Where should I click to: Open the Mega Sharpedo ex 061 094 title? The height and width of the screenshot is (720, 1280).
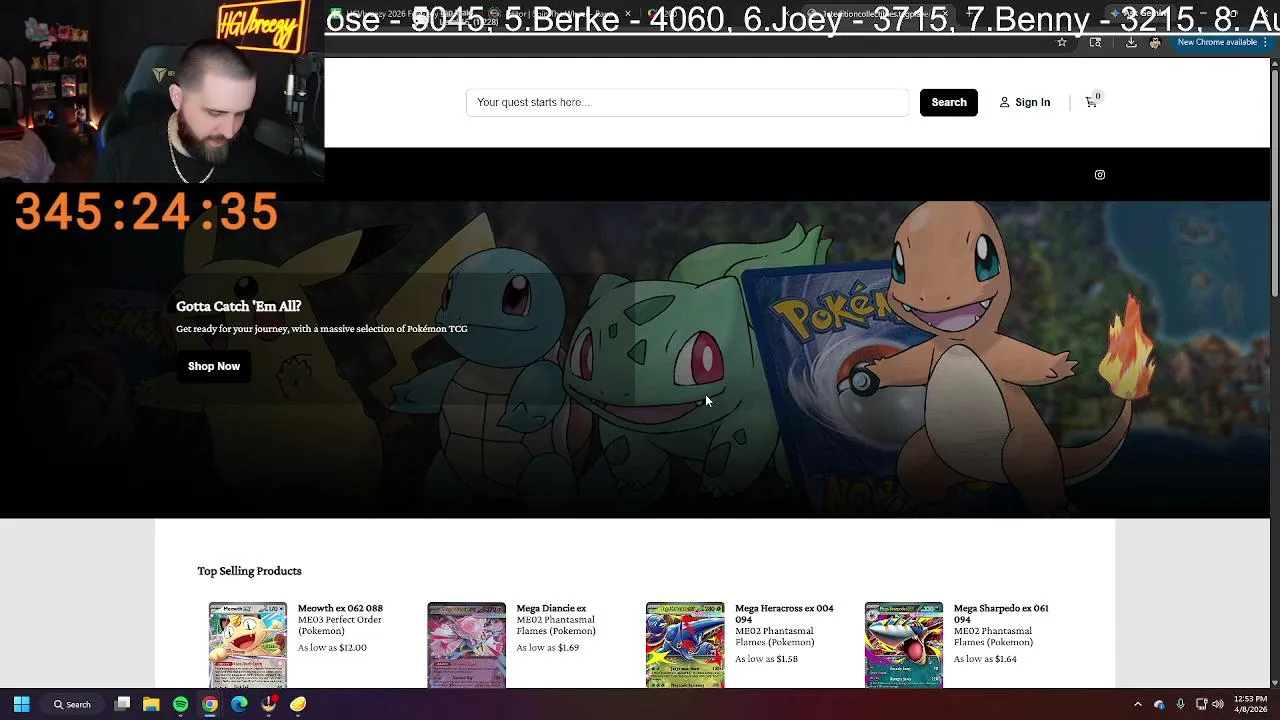click(x=1001, y=614)
